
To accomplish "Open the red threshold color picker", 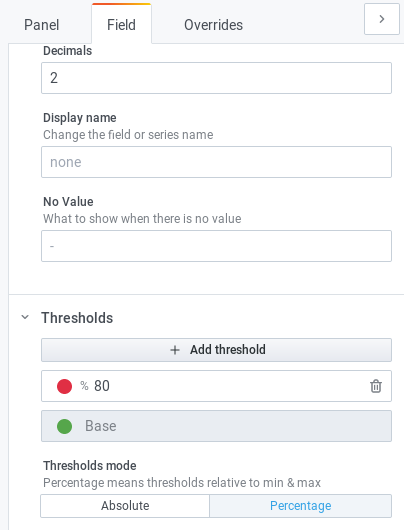I will point(64,386).
